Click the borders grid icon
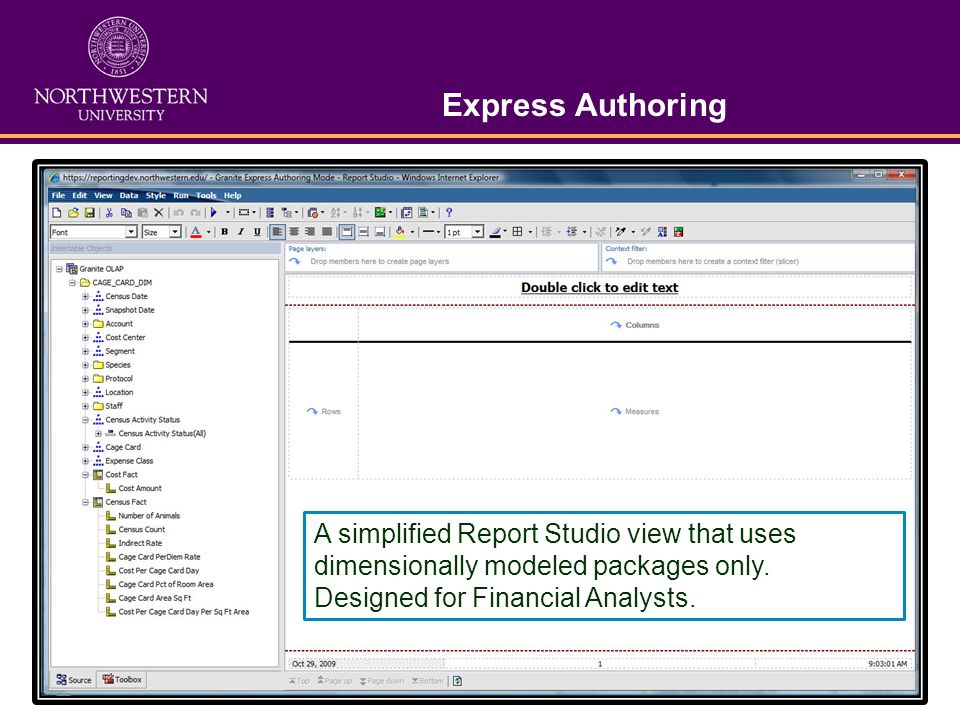The image size is (960, 720). click(x=518, y=231)
